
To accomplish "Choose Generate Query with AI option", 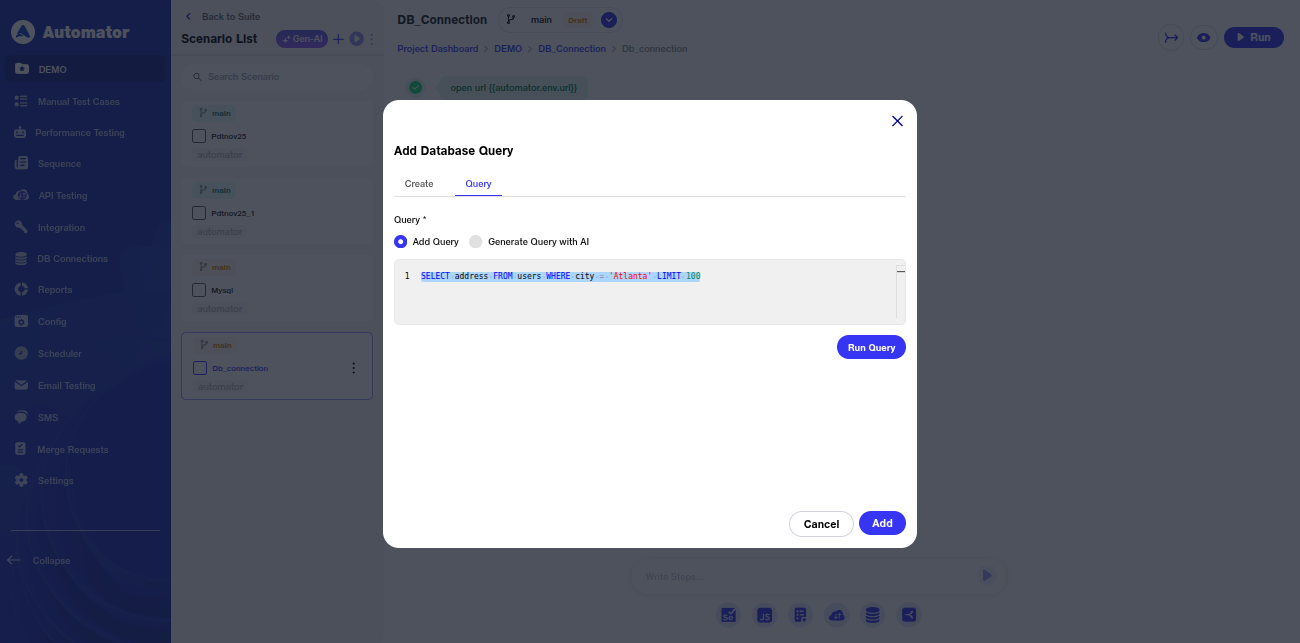I will [476, 242].
